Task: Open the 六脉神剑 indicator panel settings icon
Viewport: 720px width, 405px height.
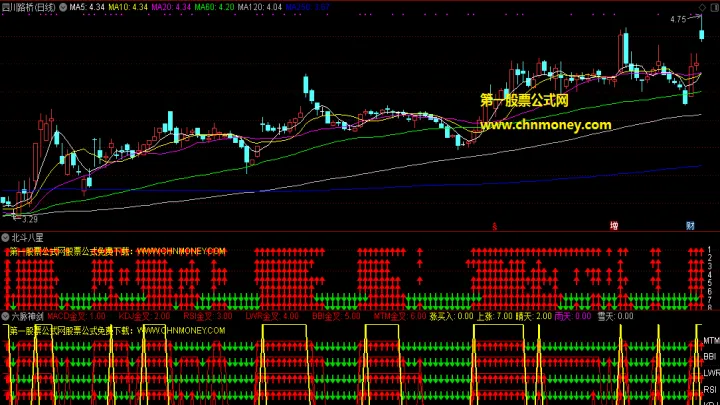Action: pyautogui.click(x=5, y=317)
